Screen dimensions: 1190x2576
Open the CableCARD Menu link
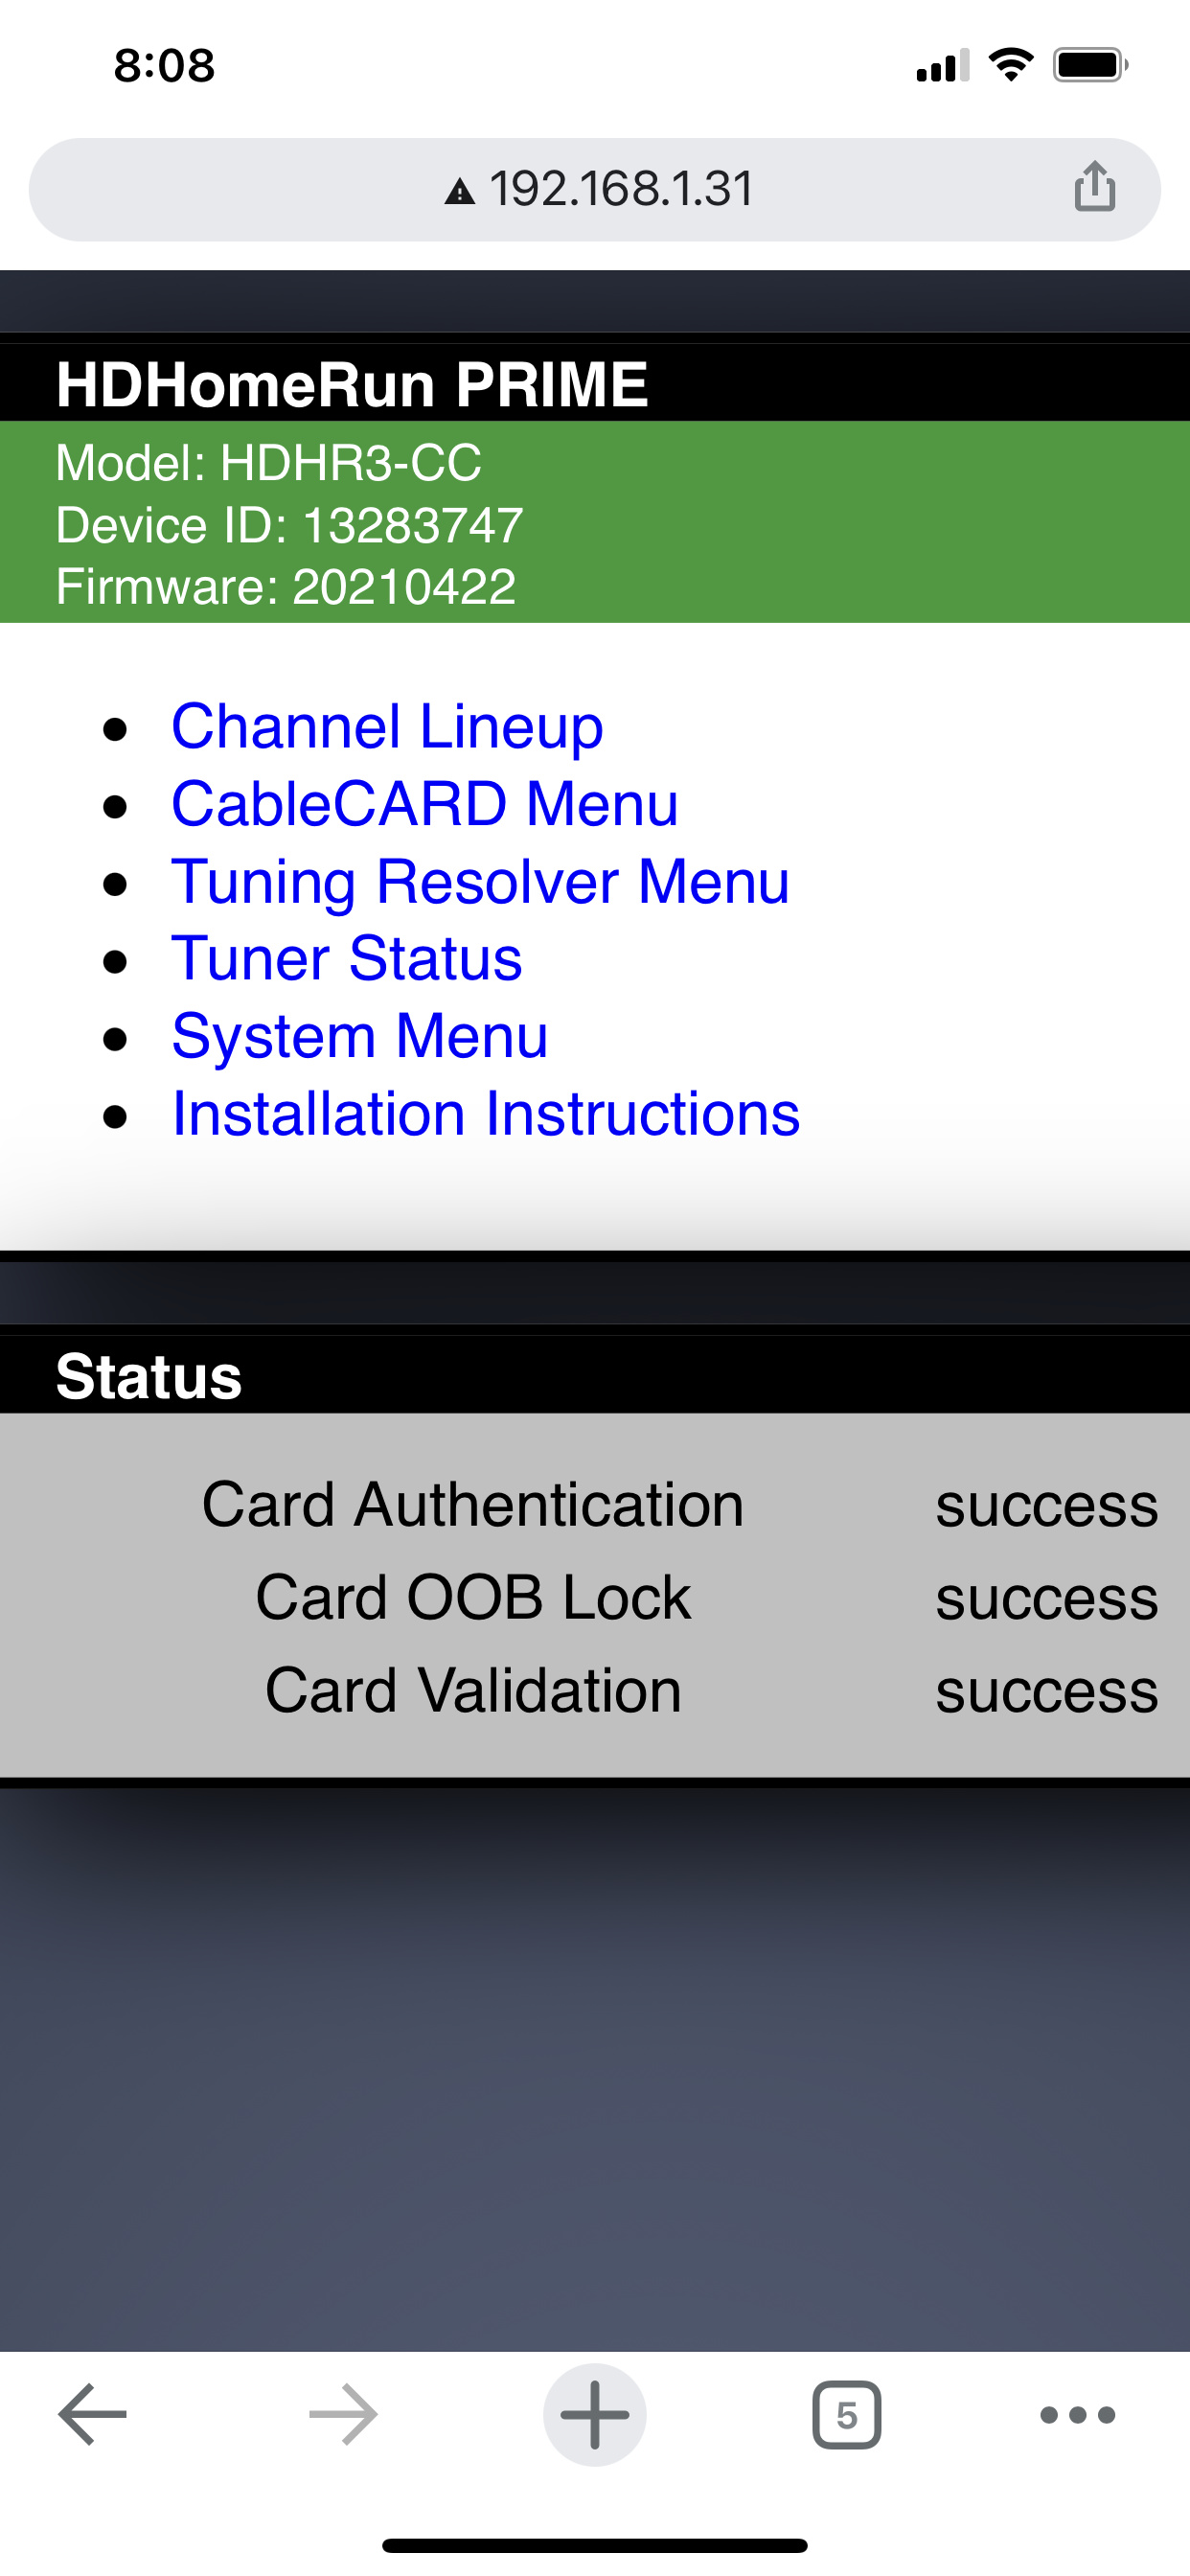(424, 804)
